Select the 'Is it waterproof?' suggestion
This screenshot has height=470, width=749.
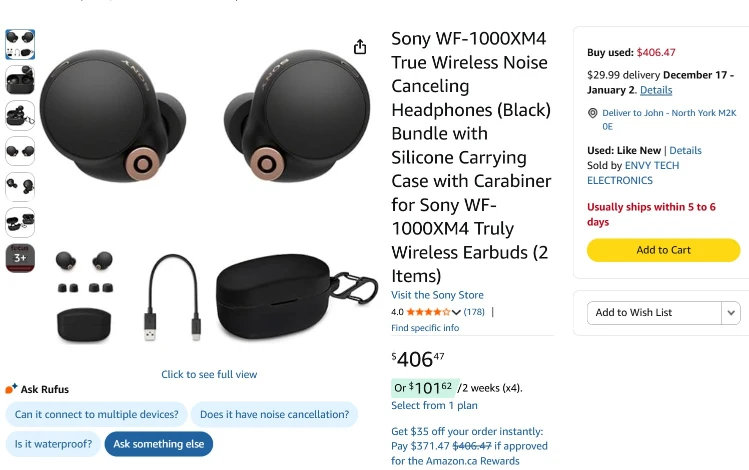(53, 444)
